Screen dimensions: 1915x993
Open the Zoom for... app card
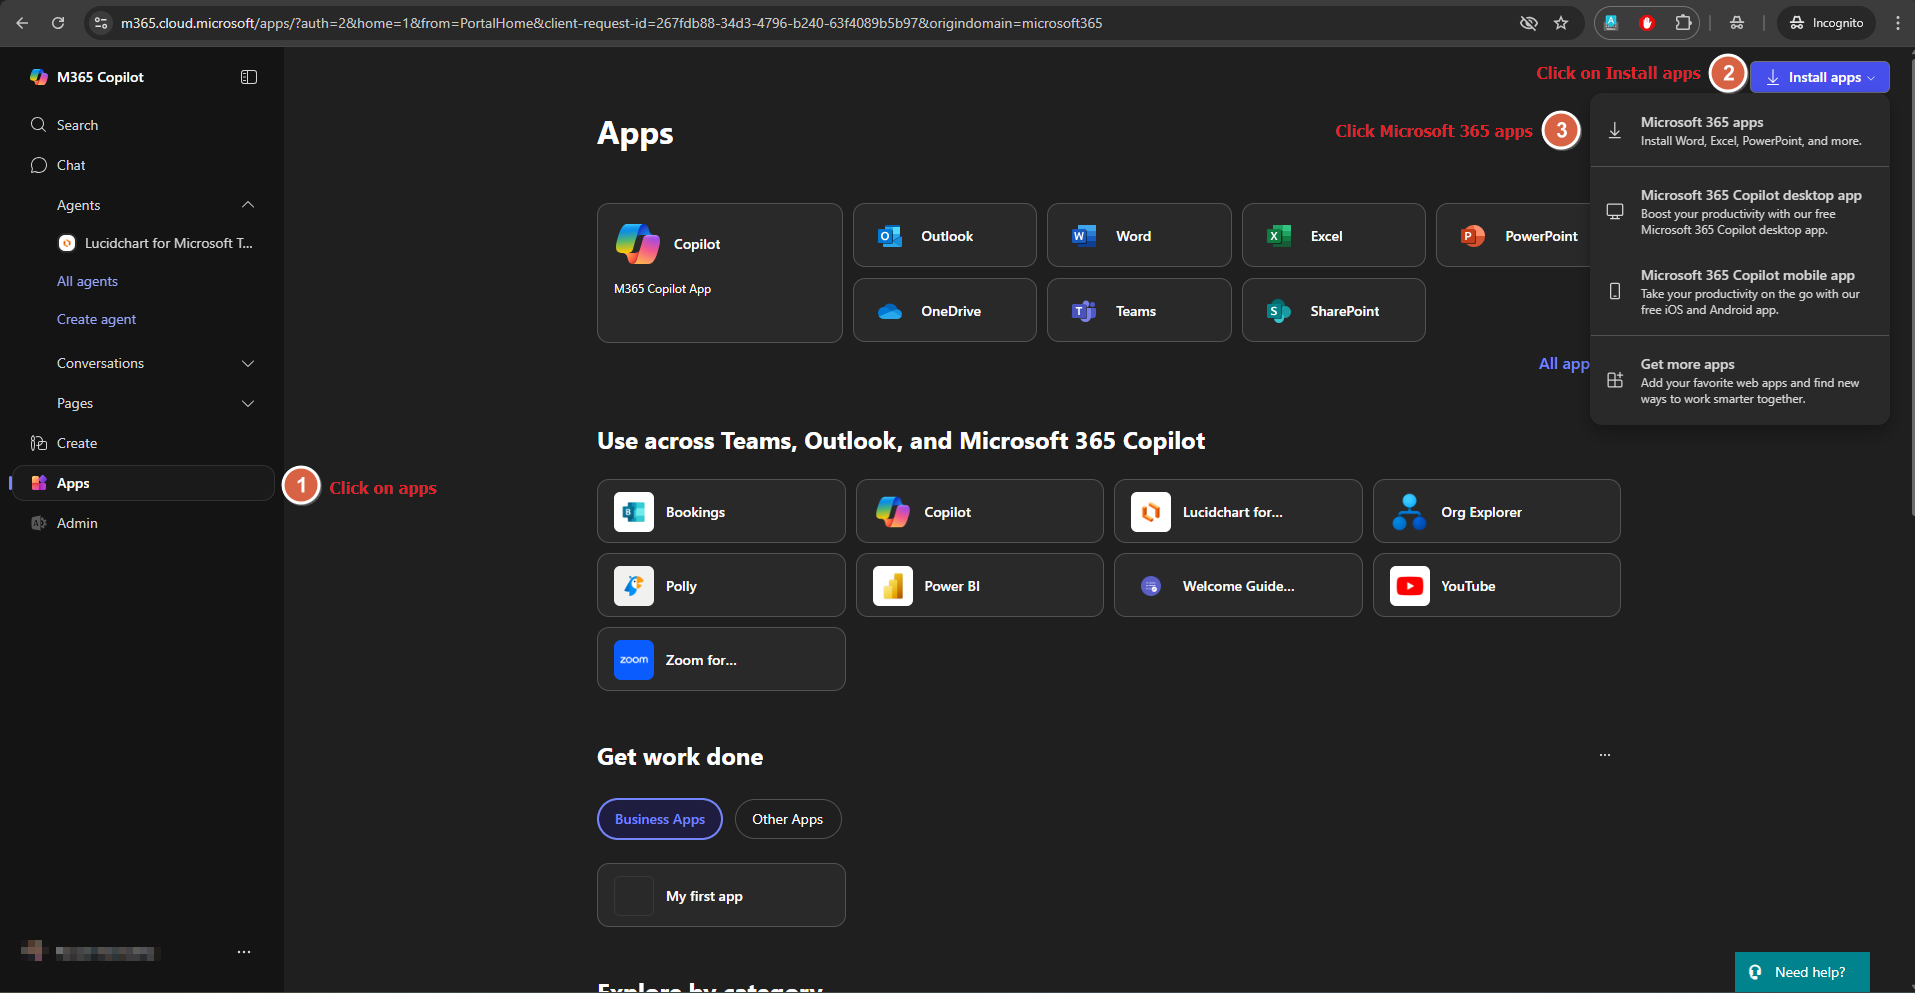click(721, 660)
